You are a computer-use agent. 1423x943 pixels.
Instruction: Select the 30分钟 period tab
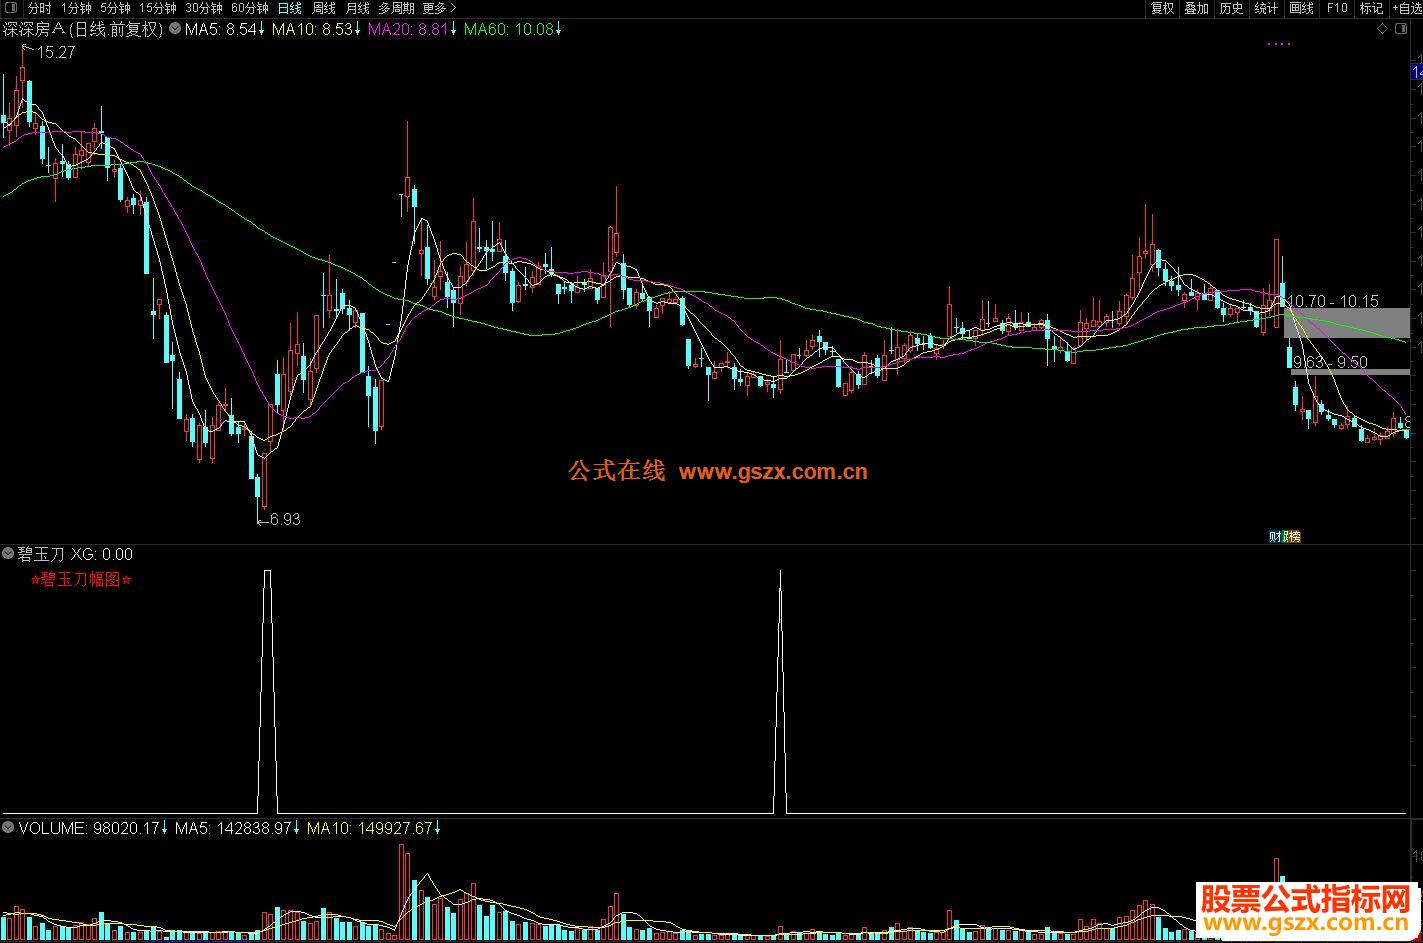point(203,8)
